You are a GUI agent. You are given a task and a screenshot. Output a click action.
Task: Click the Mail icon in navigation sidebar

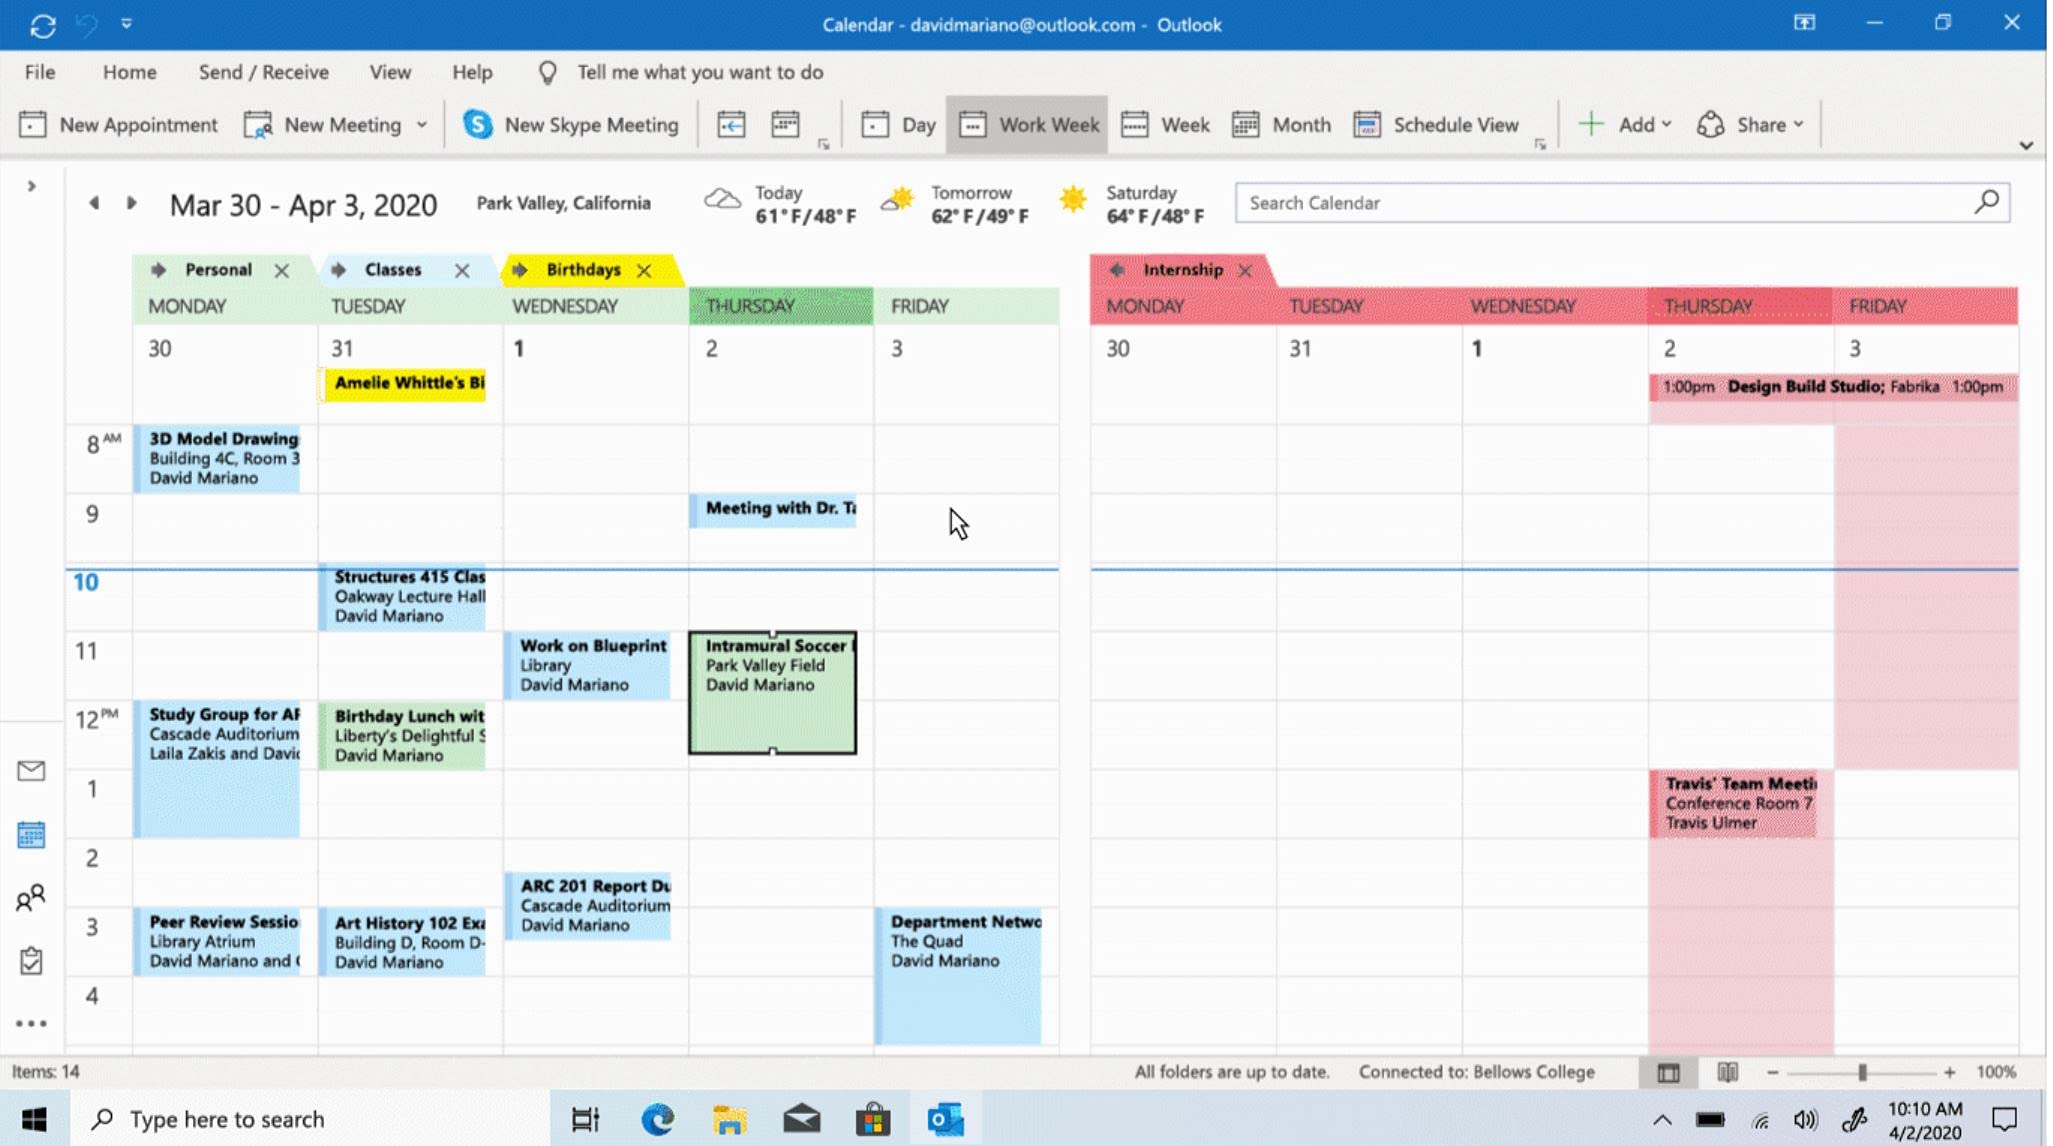[x=31, y=770]
